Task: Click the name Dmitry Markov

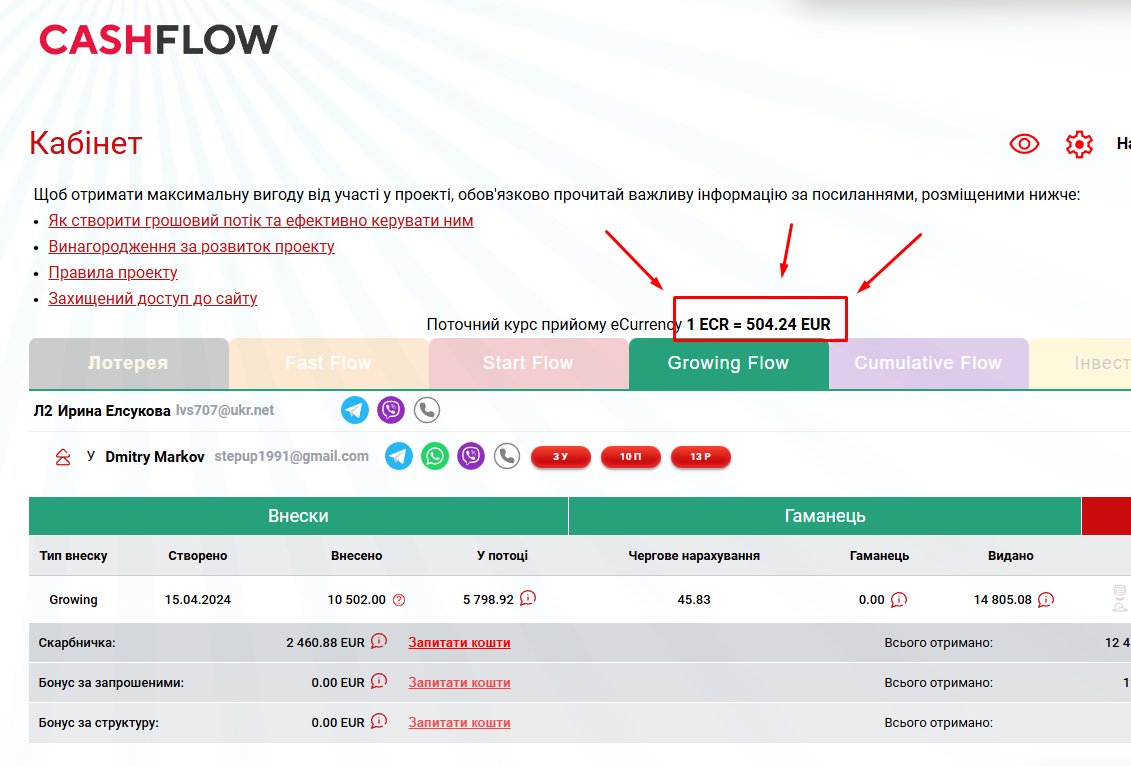Action: point(155,457)
